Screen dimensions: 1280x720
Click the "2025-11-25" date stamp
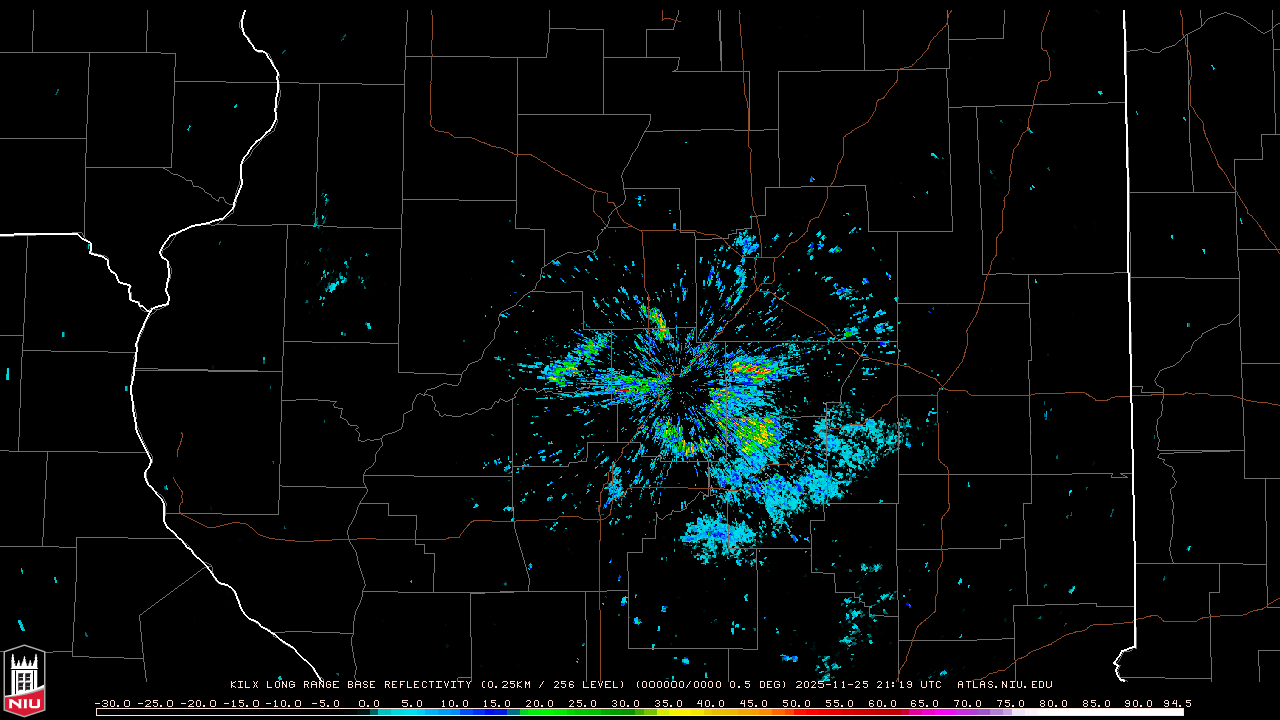pos(832,685)
